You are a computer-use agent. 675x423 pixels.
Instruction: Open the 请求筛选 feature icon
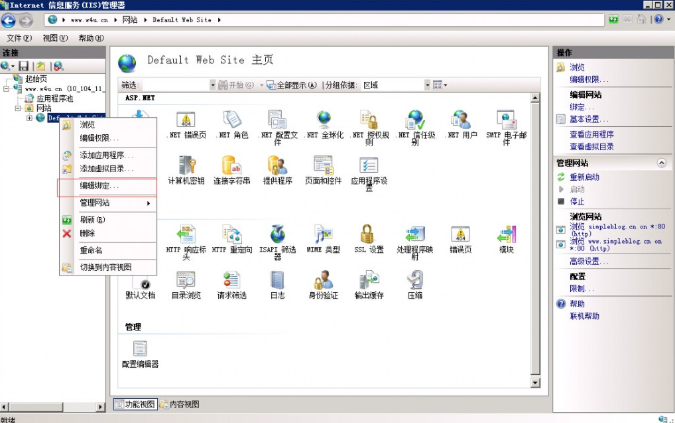pyautogui.click(x=232, y=280)
